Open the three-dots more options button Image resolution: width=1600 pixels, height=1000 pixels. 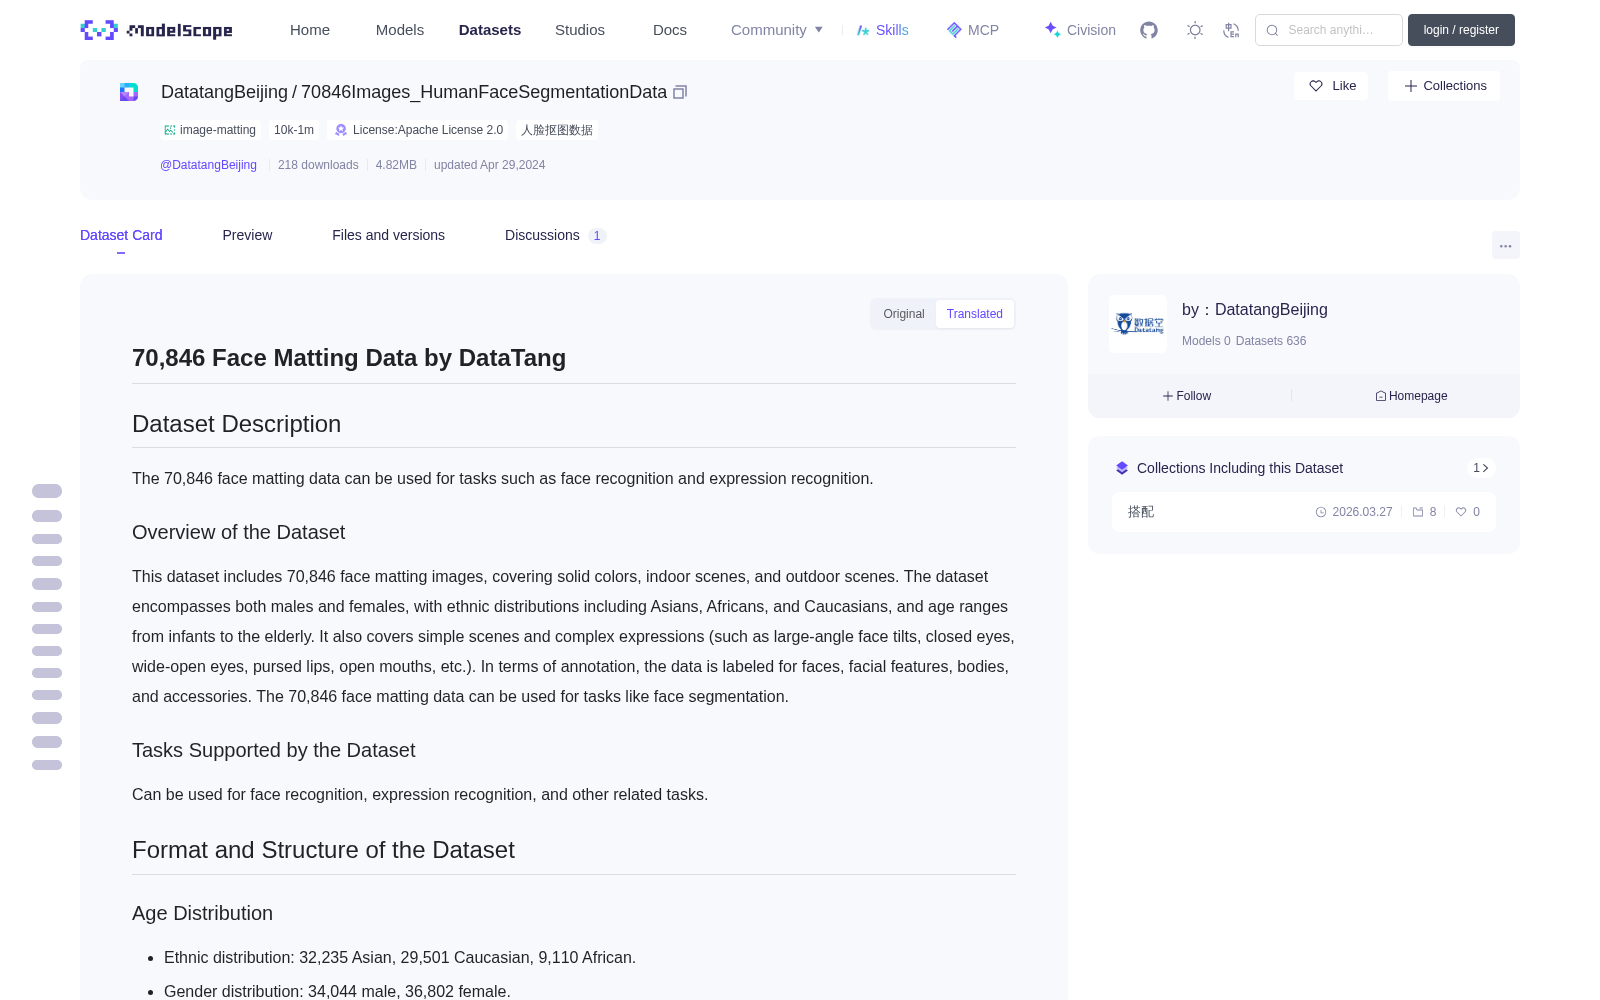1505,245
